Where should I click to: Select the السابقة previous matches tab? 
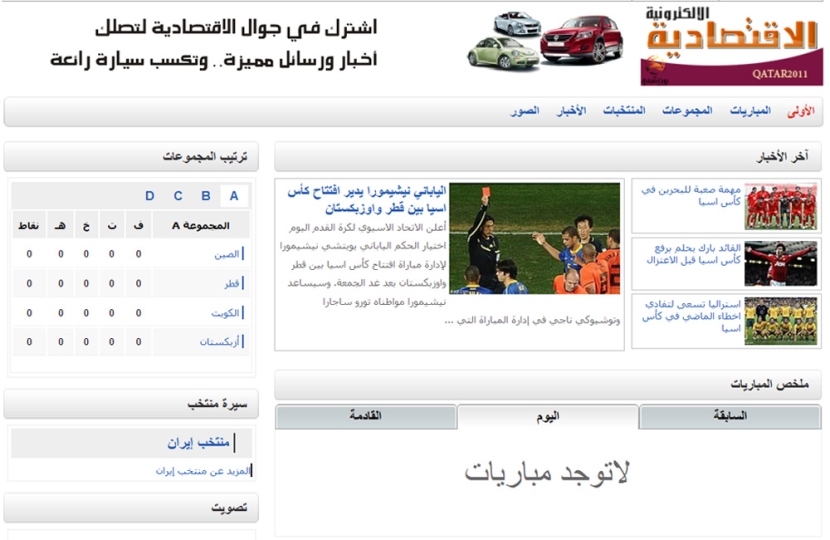[730, 417]
